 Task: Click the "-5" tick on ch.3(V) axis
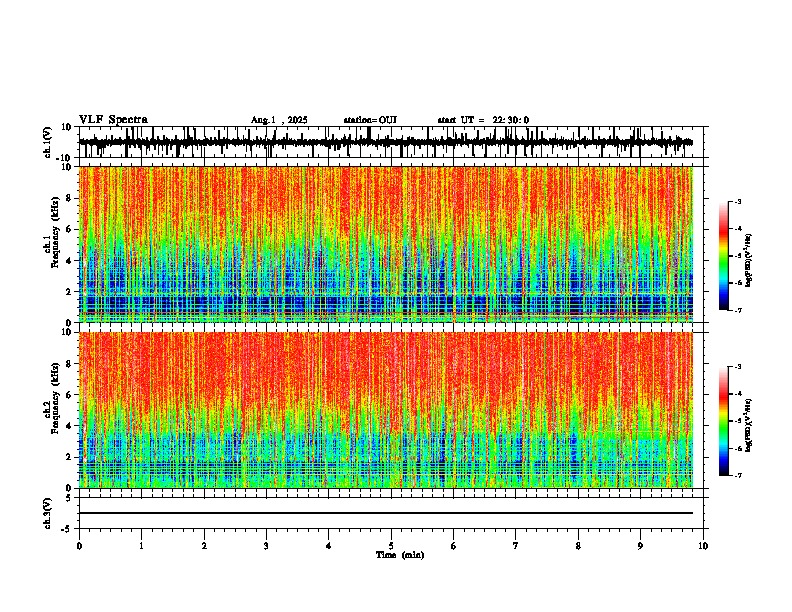pos(67,529)
